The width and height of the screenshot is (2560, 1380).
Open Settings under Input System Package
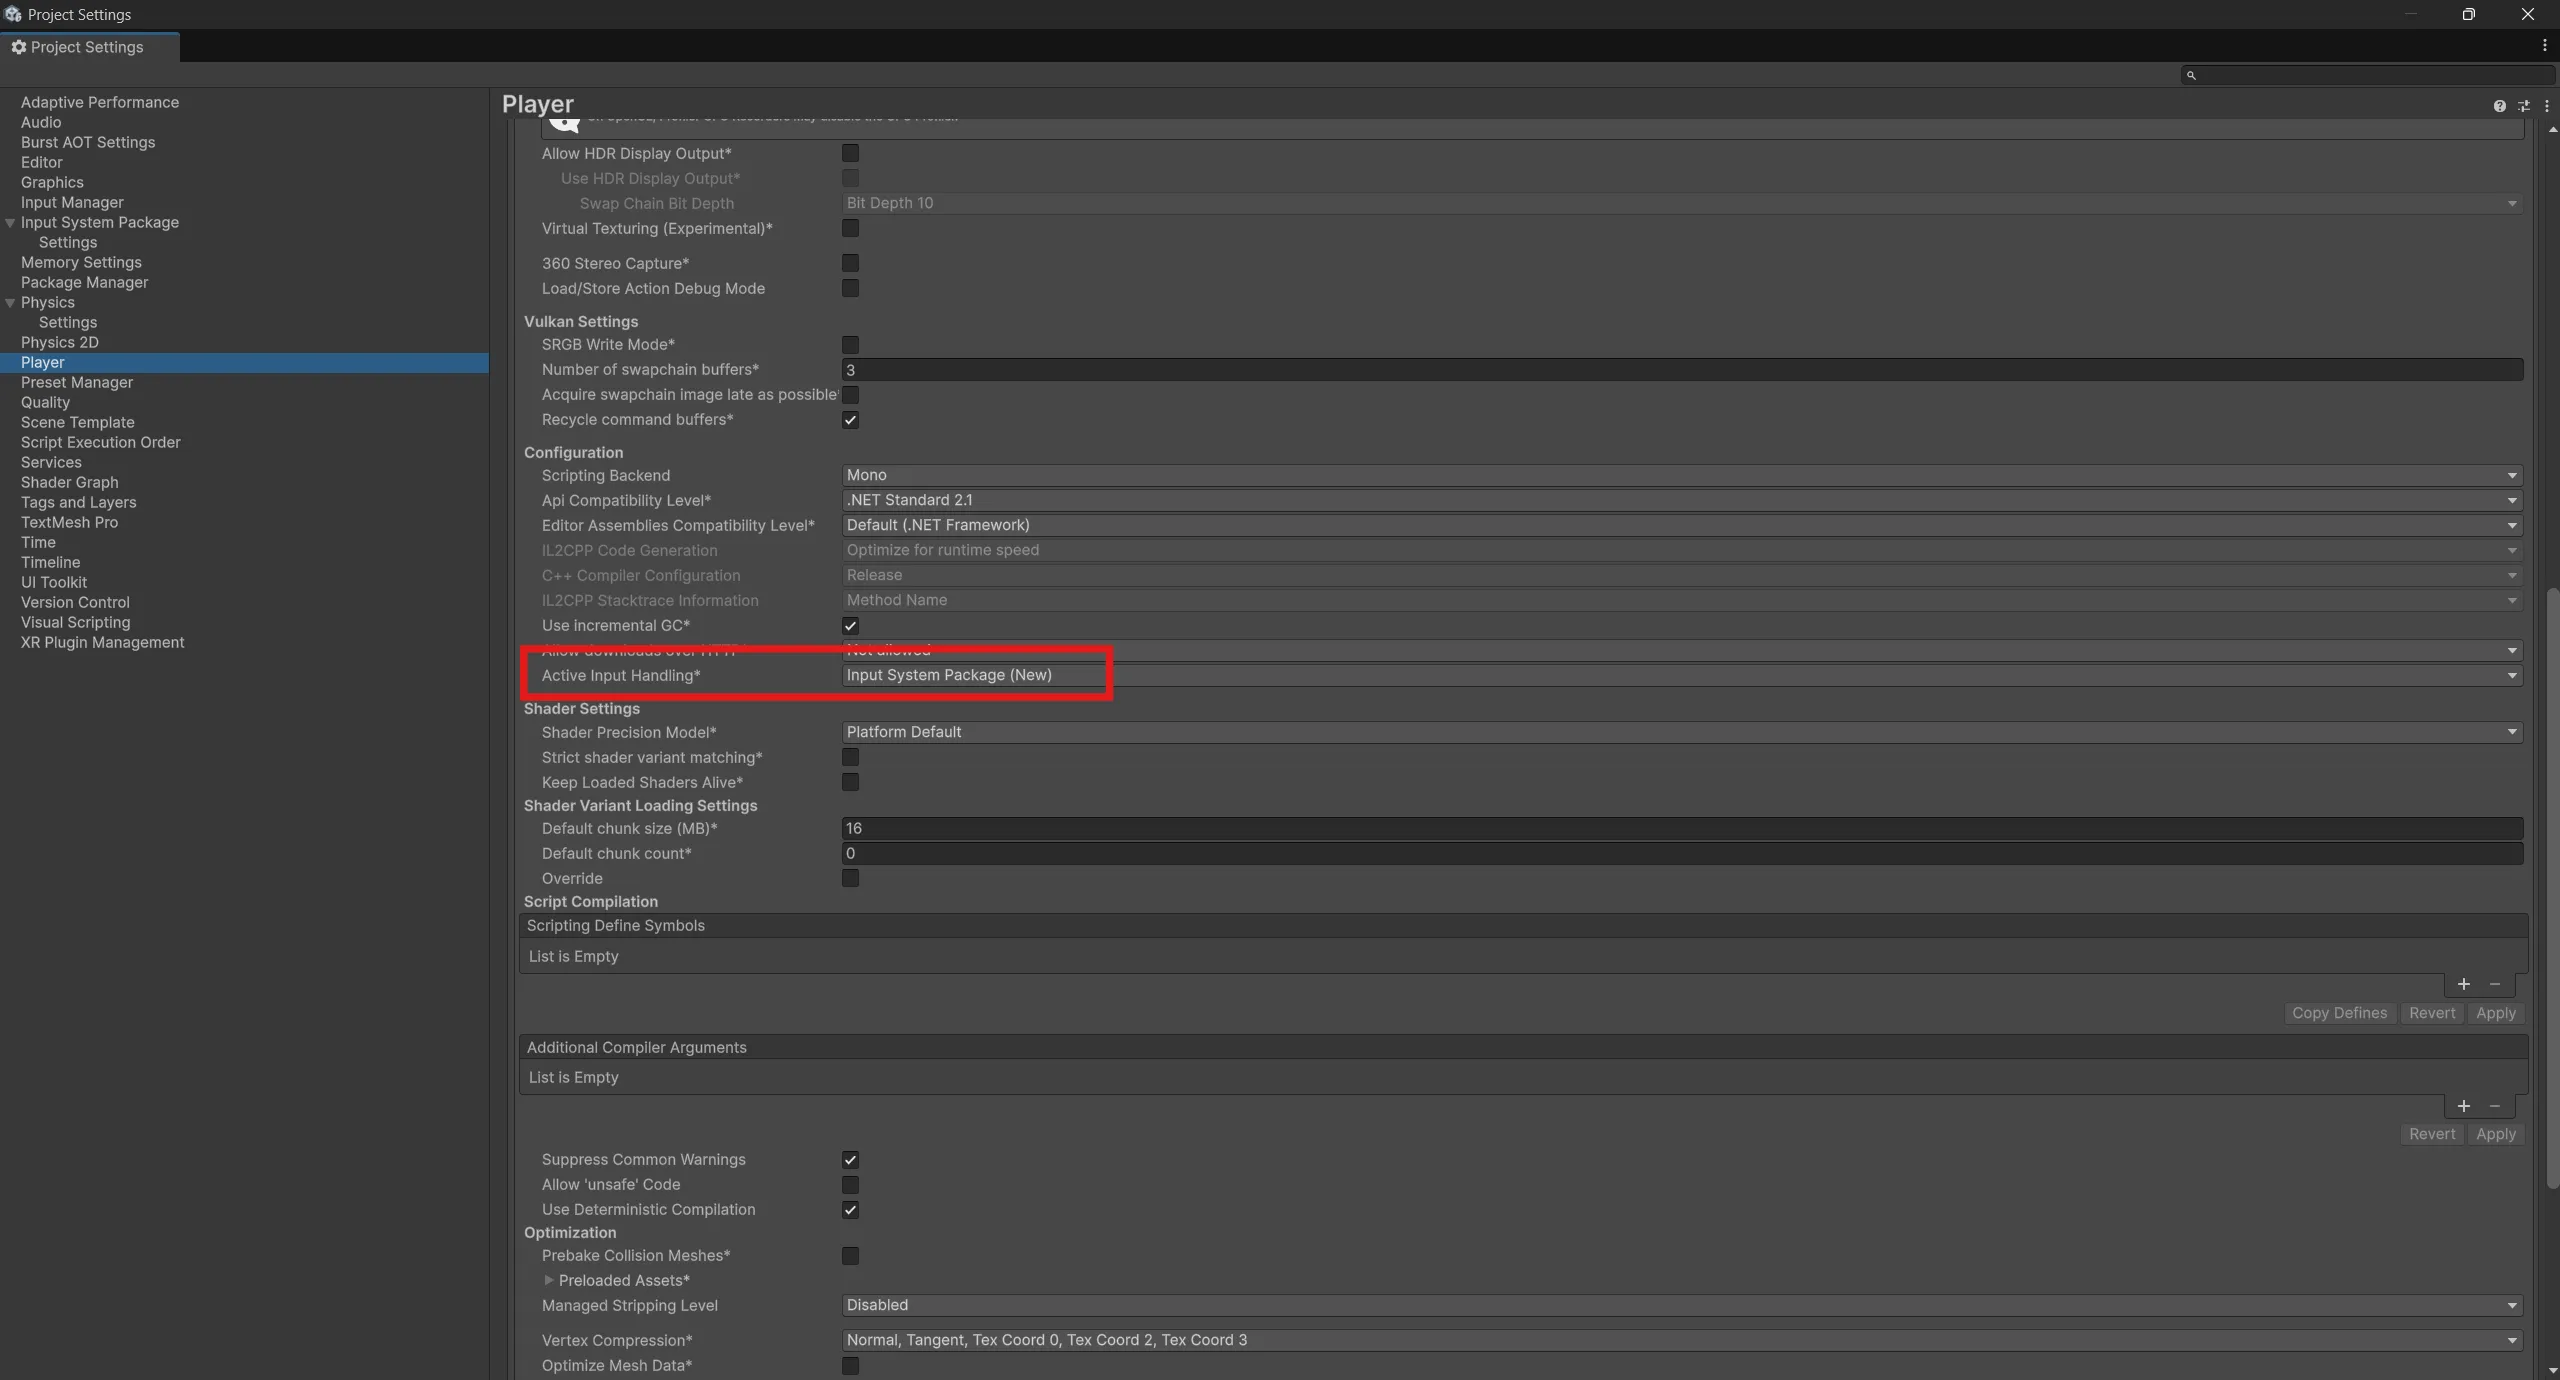(68, 242)
